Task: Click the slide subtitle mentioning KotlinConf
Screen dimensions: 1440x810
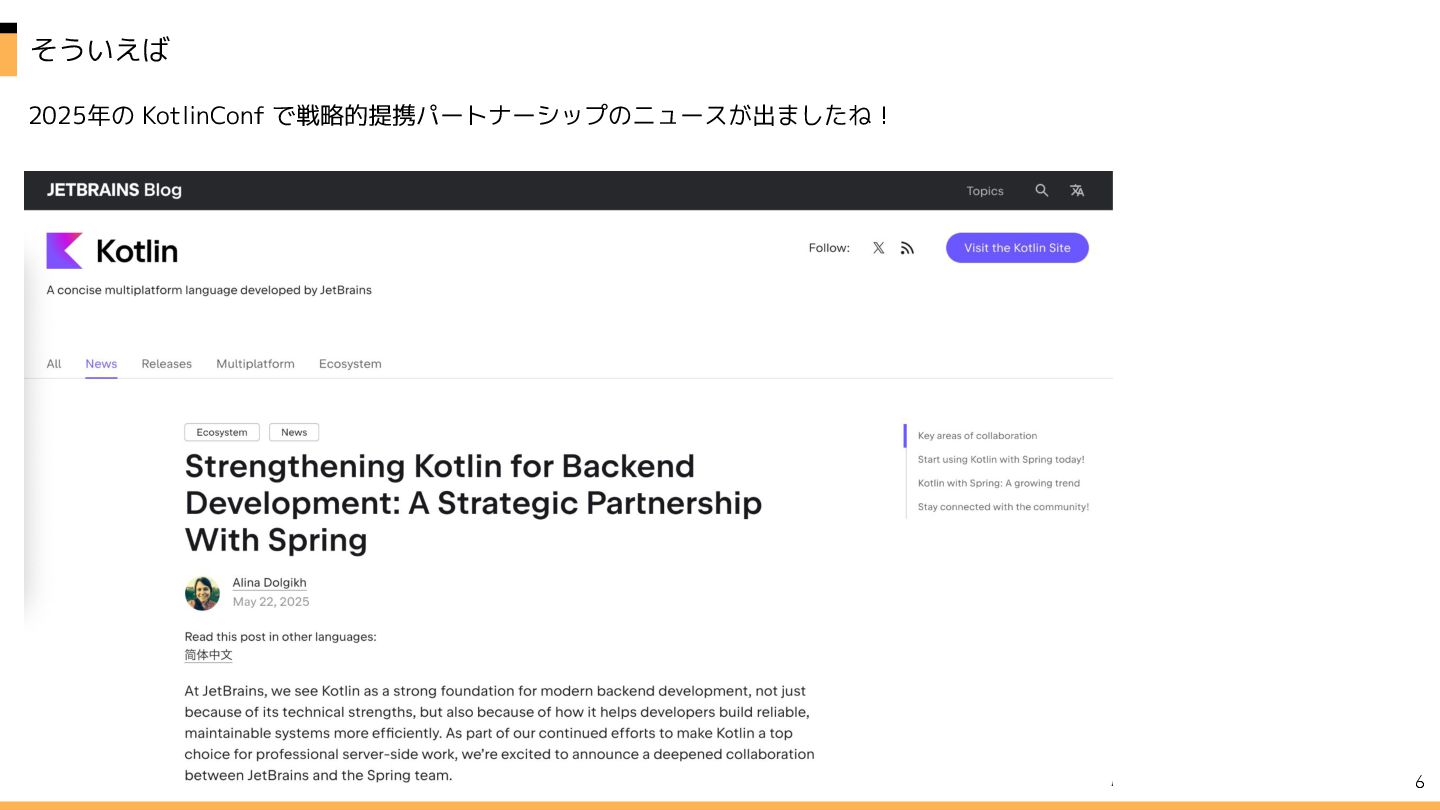Action: [459, 116]
